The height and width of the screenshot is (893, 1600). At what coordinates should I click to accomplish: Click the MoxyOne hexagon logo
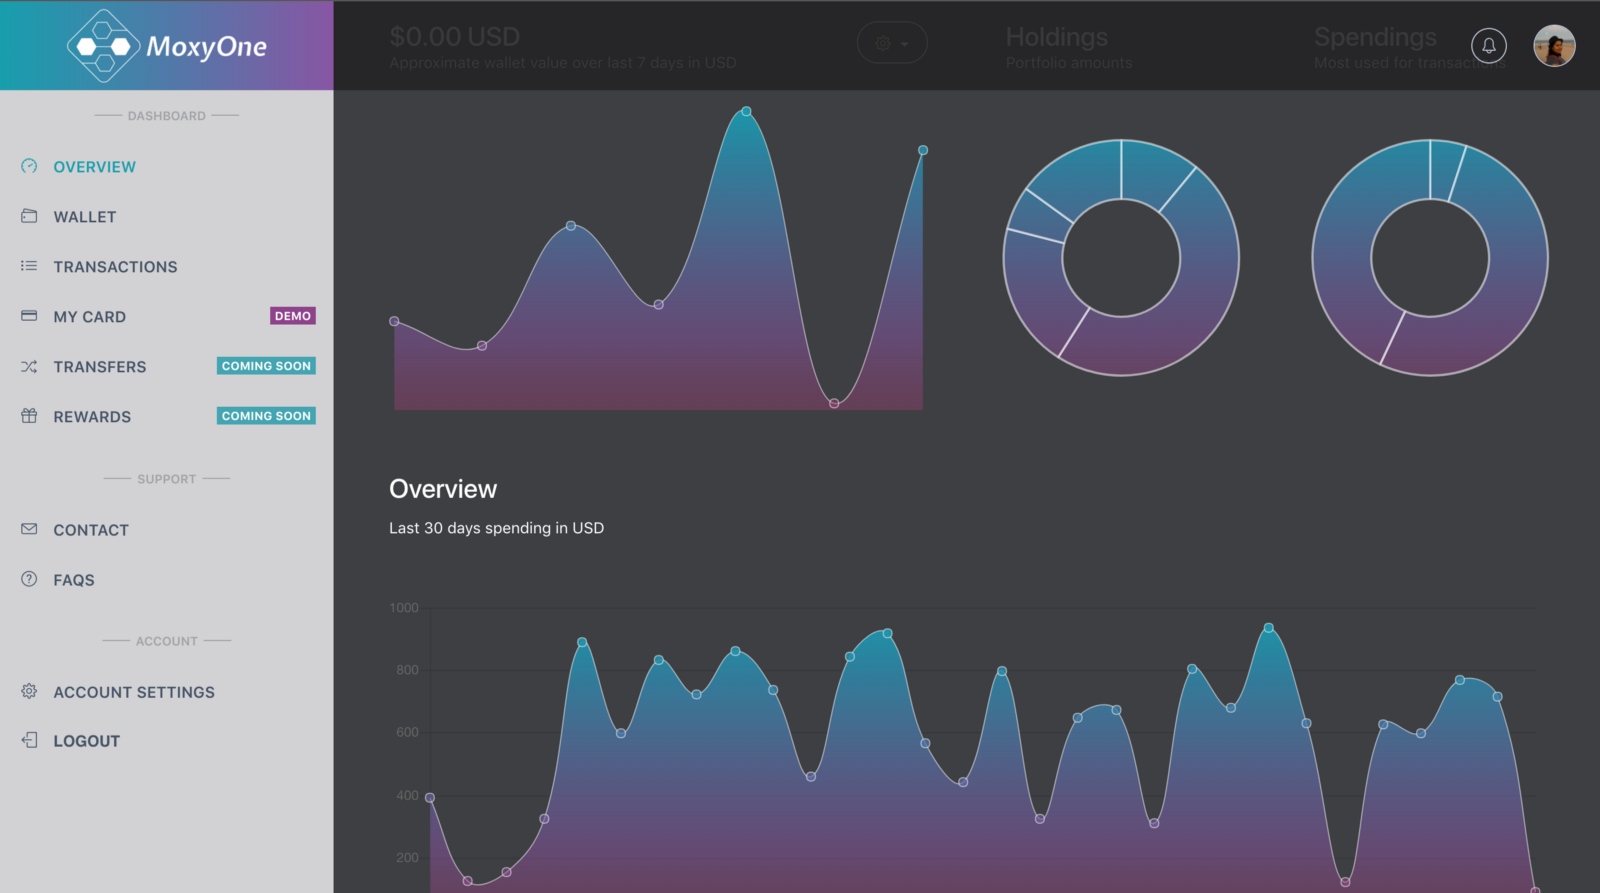point(103,46)
